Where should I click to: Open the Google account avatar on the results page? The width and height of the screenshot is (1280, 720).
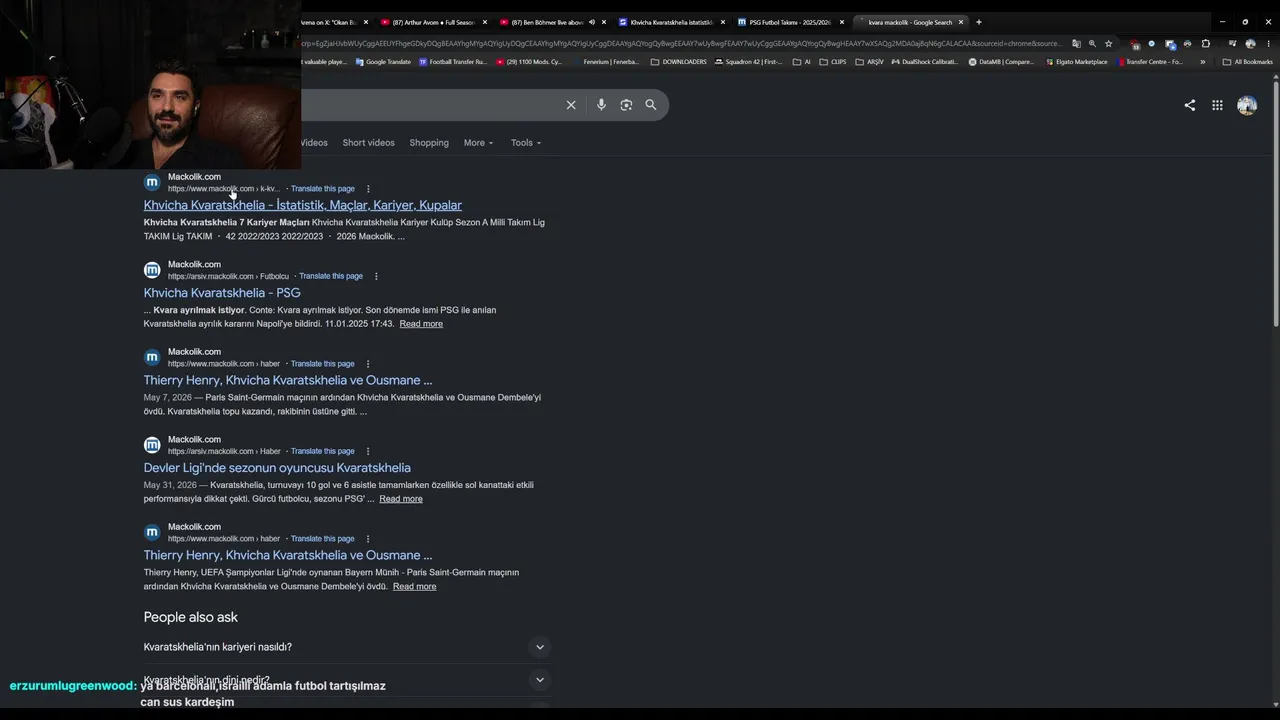pyautogui.click(x=1247, y=105)
